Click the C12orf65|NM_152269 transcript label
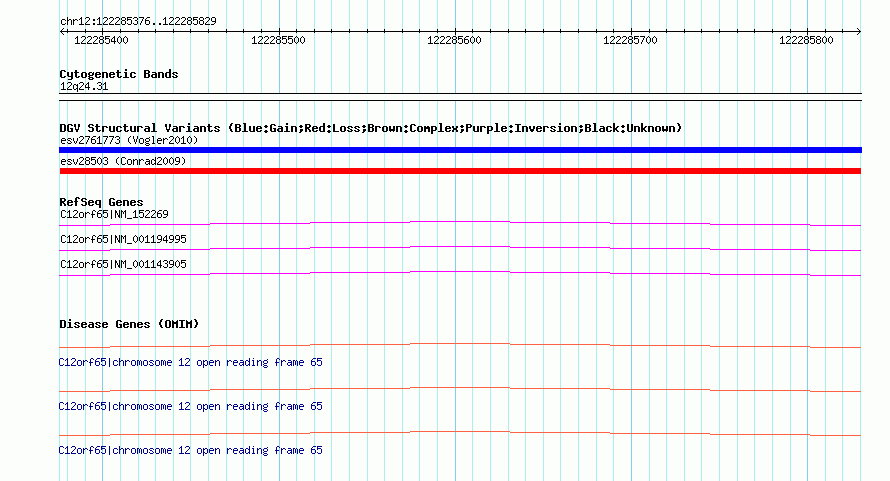The width and height of the screenshot is (890, 481). click(114, 214)
